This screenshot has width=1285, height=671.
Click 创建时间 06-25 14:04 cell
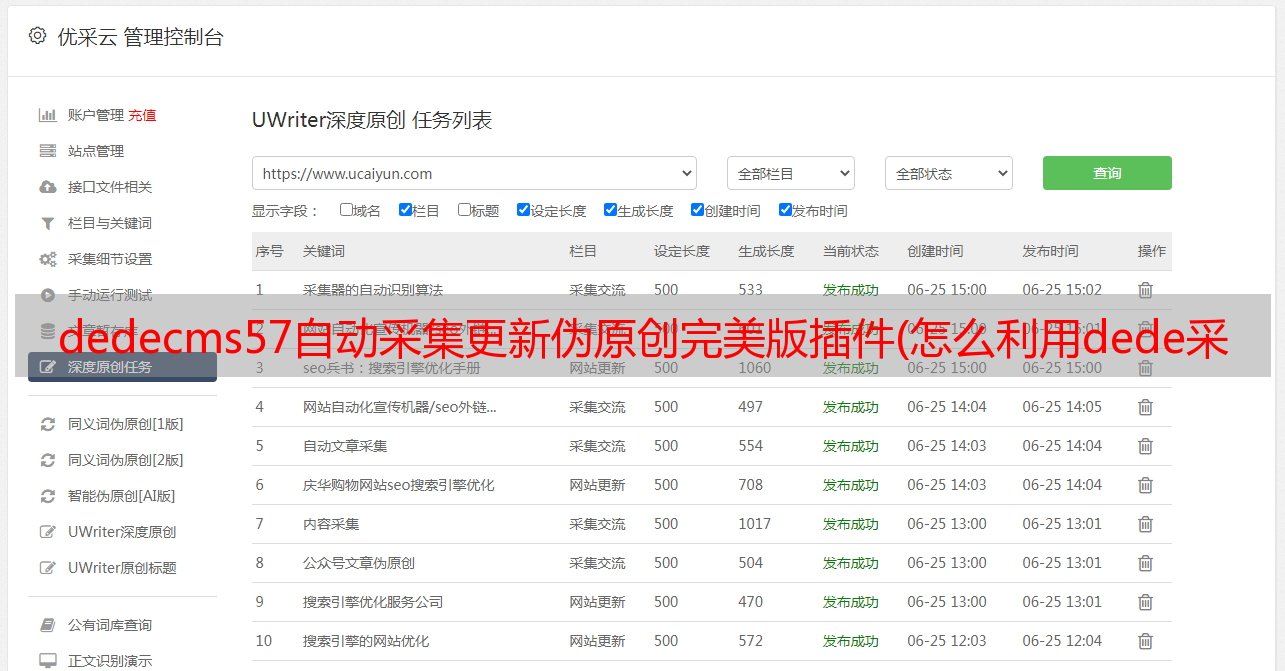pos(947,407)
